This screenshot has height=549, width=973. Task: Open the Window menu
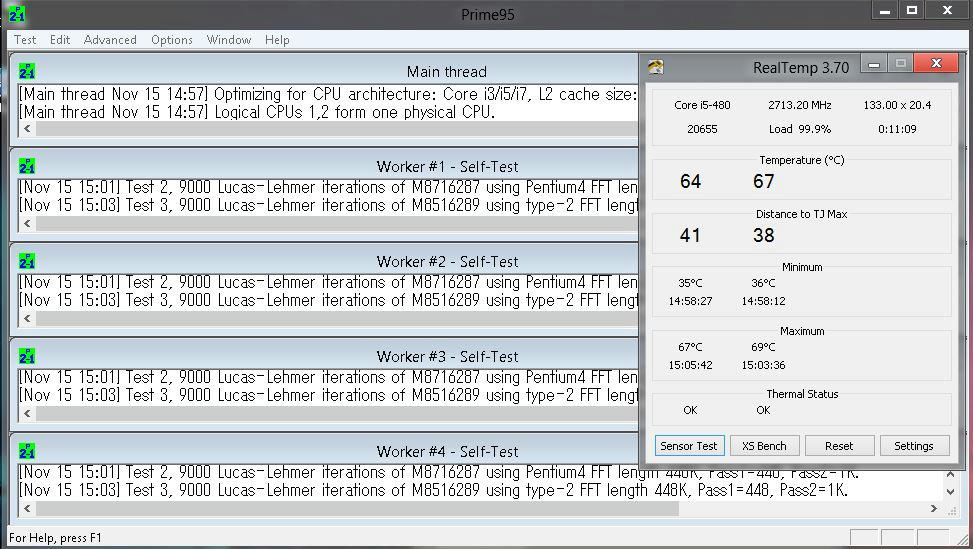coord(229,40)
